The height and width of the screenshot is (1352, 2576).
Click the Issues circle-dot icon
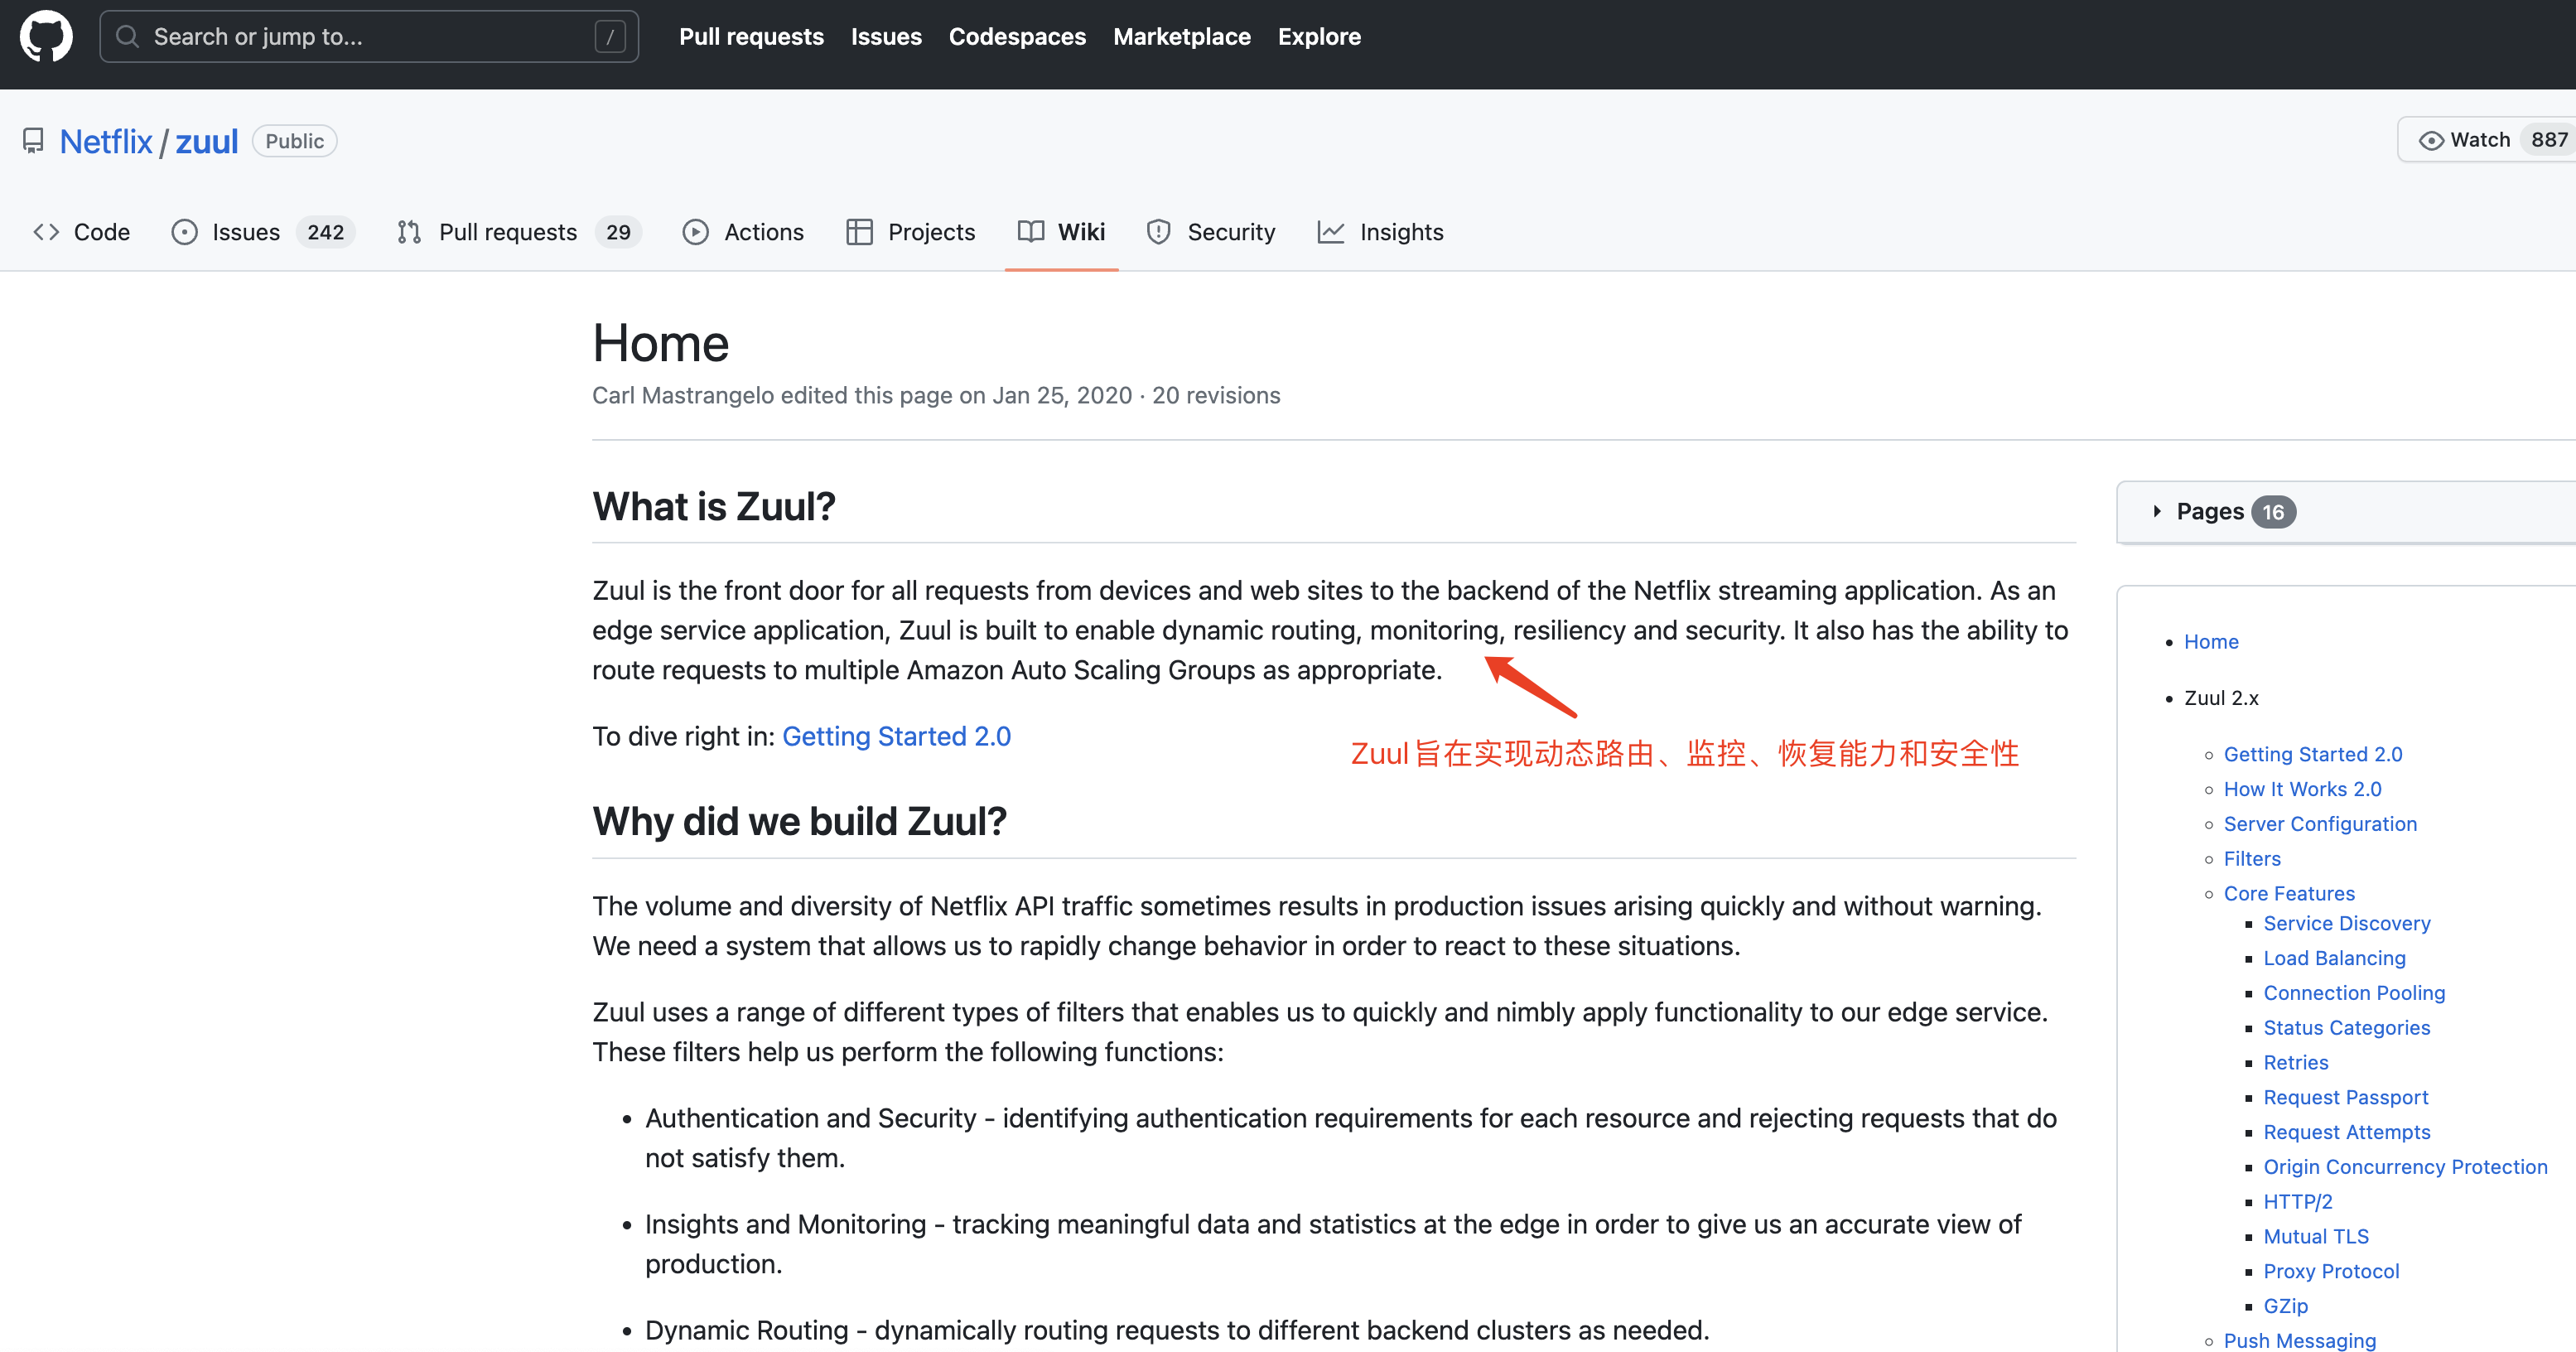click(184, 232)
